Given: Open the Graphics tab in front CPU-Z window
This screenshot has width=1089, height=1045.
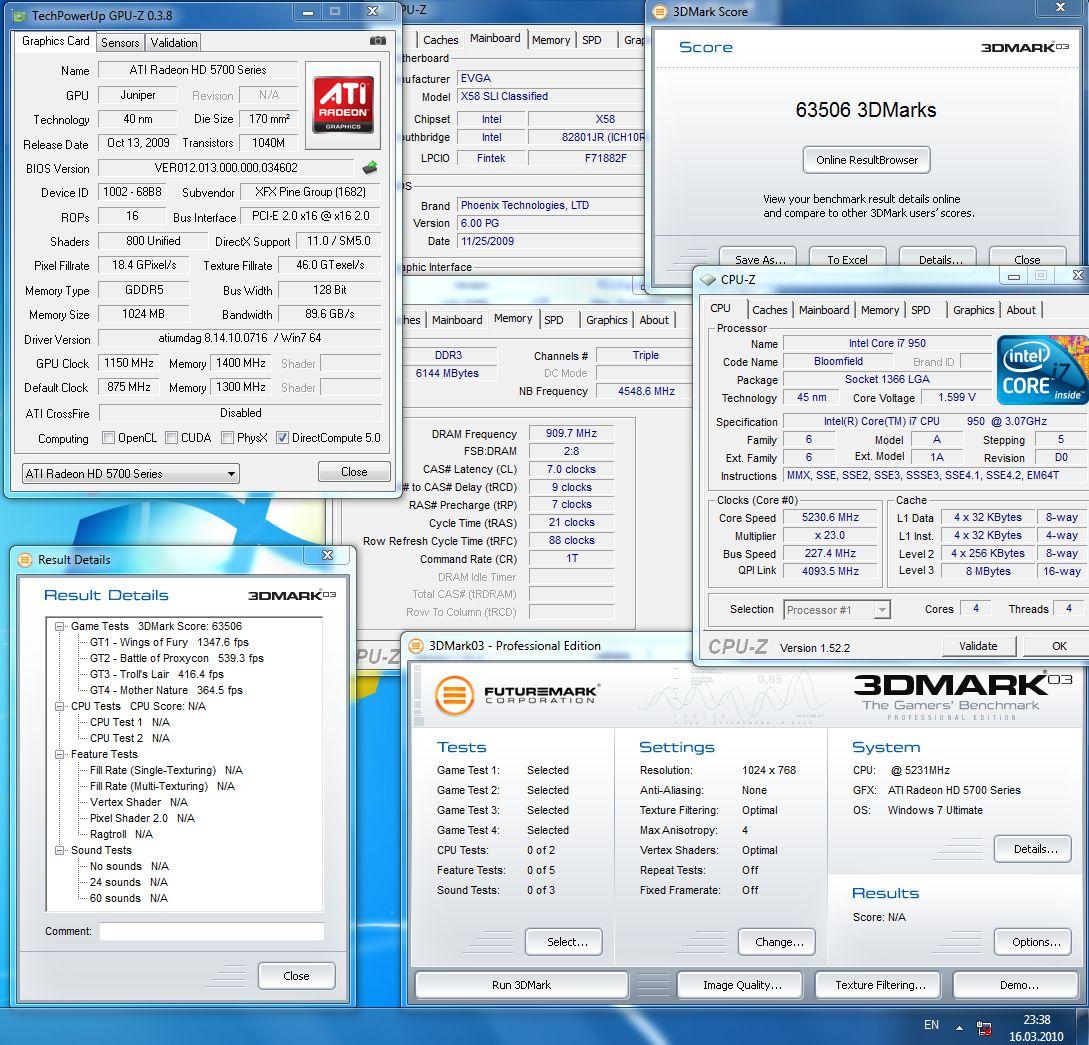Looking at the screenshot, I should [973, 310].
